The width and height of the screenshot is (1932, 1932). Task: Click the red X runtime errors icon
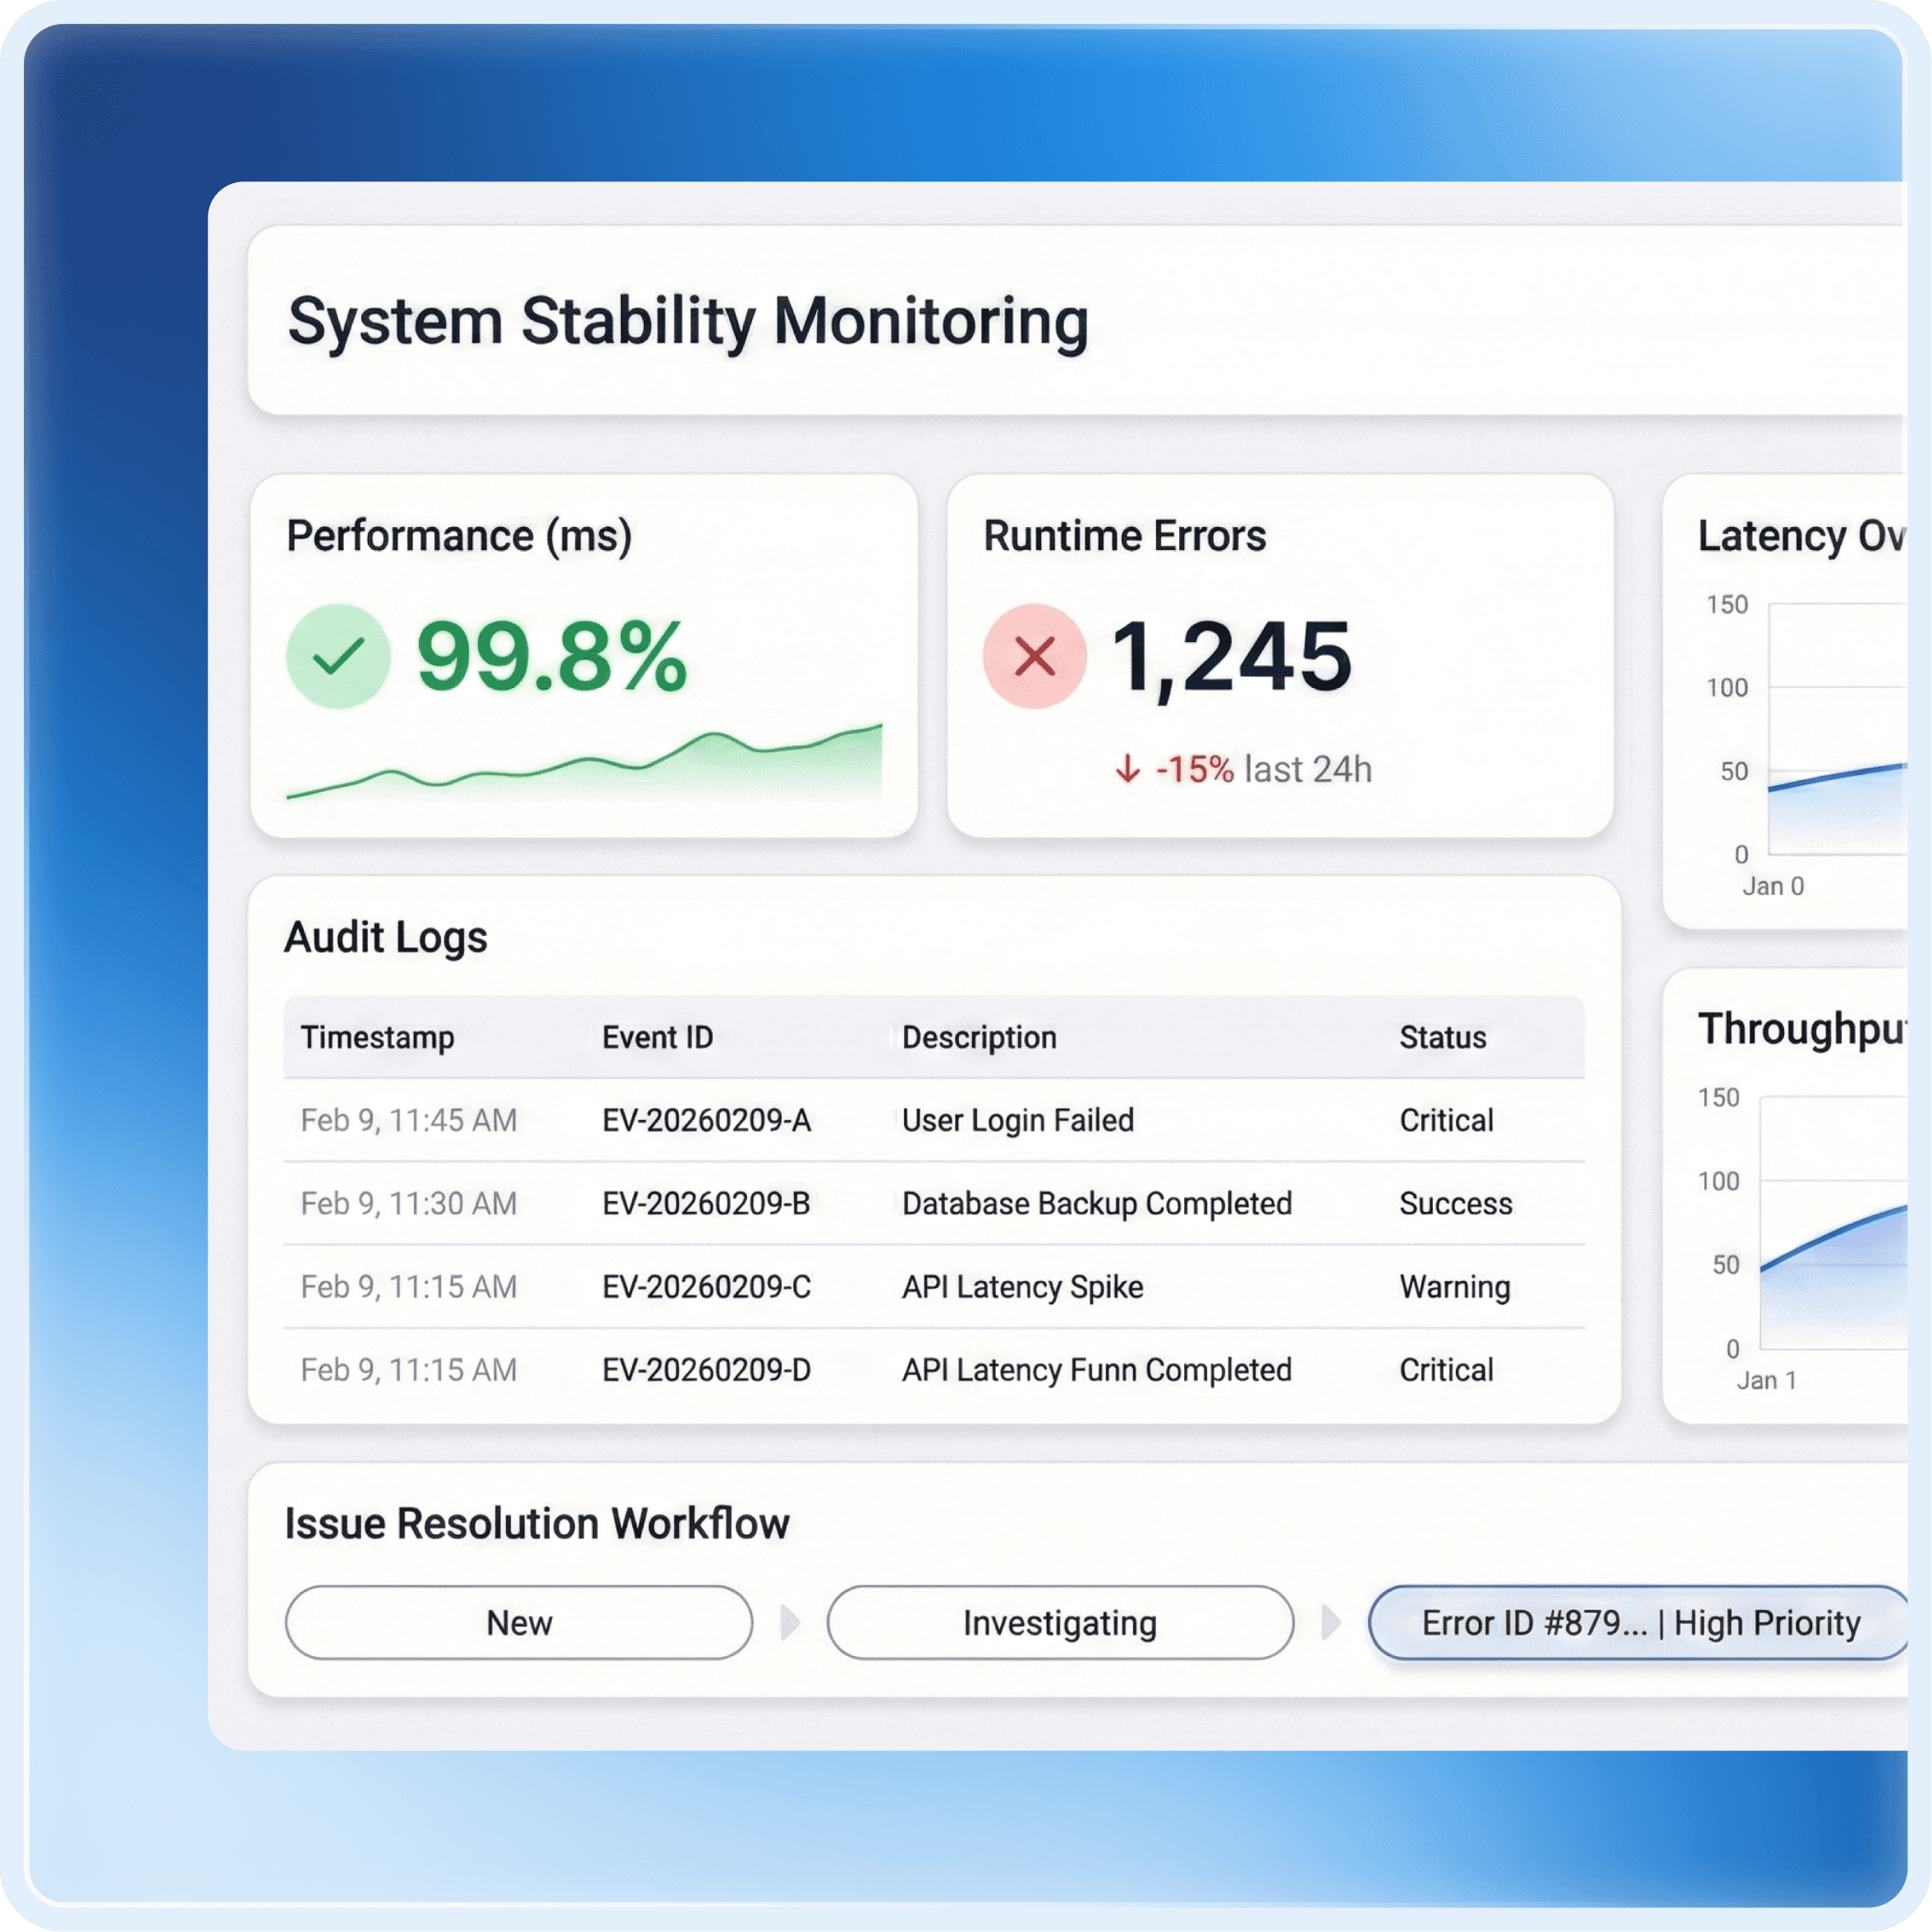1034,657
